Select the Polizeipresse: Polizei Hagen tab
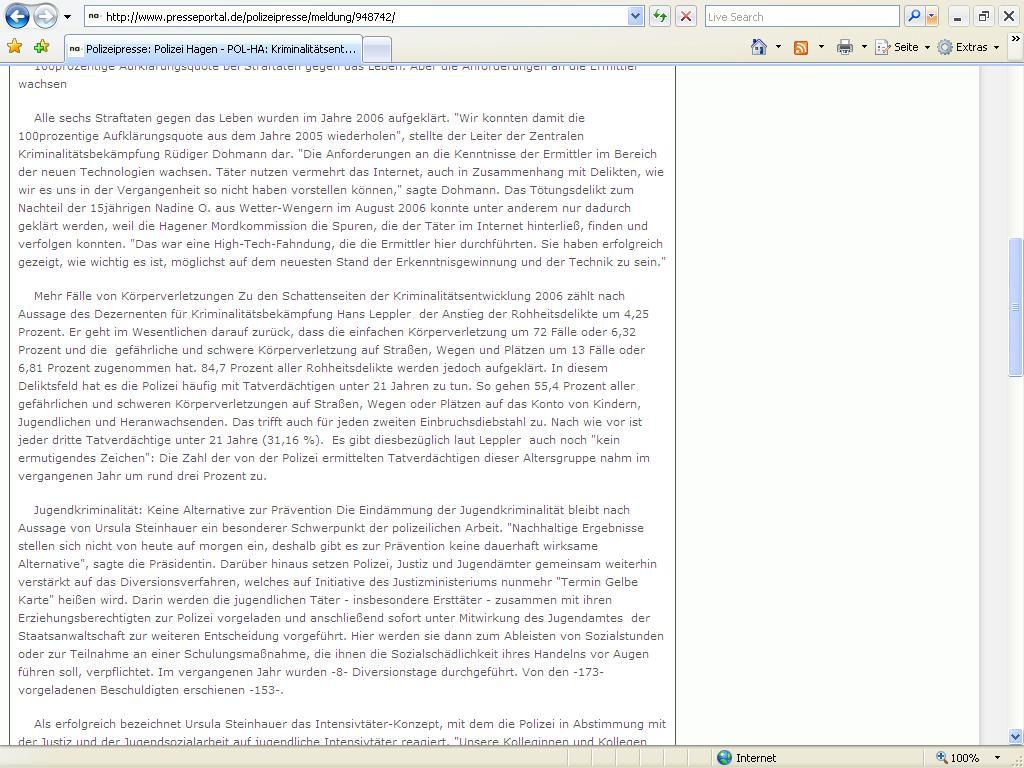The image size is (1024, 768). (214, 49)
